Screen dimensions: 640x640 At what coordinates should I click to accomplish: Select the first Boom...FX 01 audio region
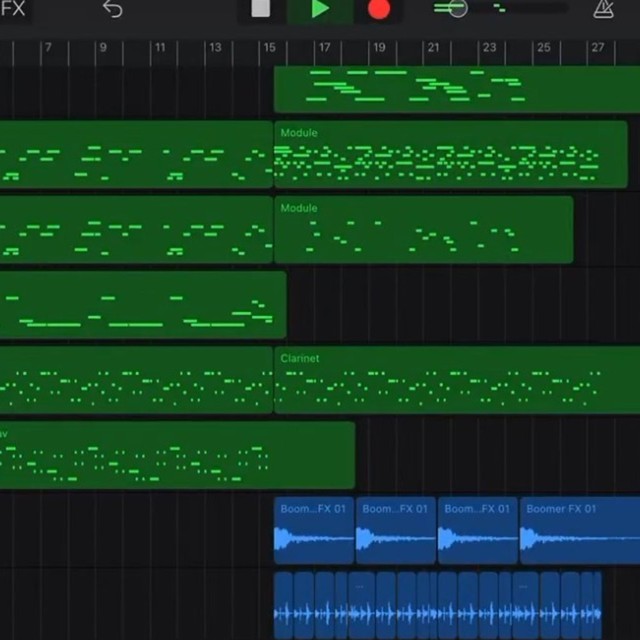click(x=314, y=531)
